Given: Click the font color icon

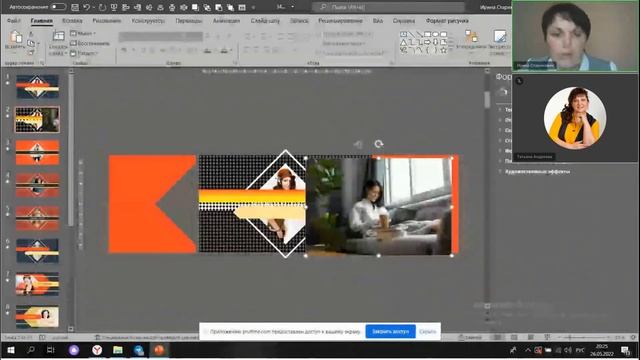Looking at the screenshot, I should (x=224, y=51).
